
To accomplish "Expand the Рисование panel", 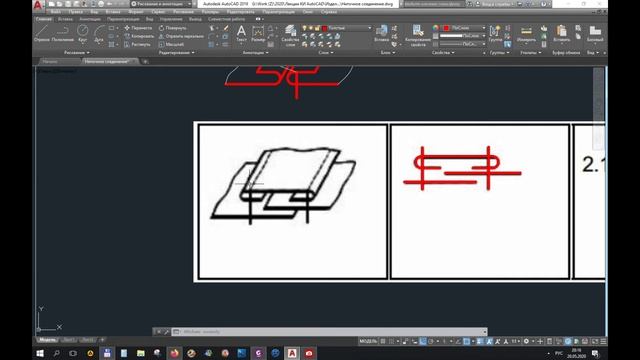I will pyautogui.click(x=76, y=53).
